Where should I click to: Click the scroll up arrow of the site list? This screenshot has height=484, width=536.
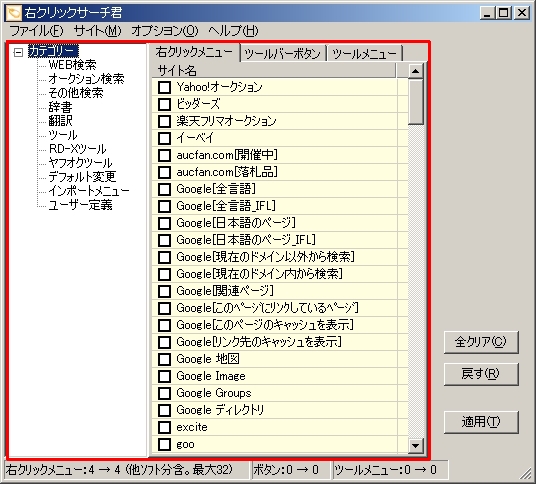pyautogui.click(x=416, y=71)
